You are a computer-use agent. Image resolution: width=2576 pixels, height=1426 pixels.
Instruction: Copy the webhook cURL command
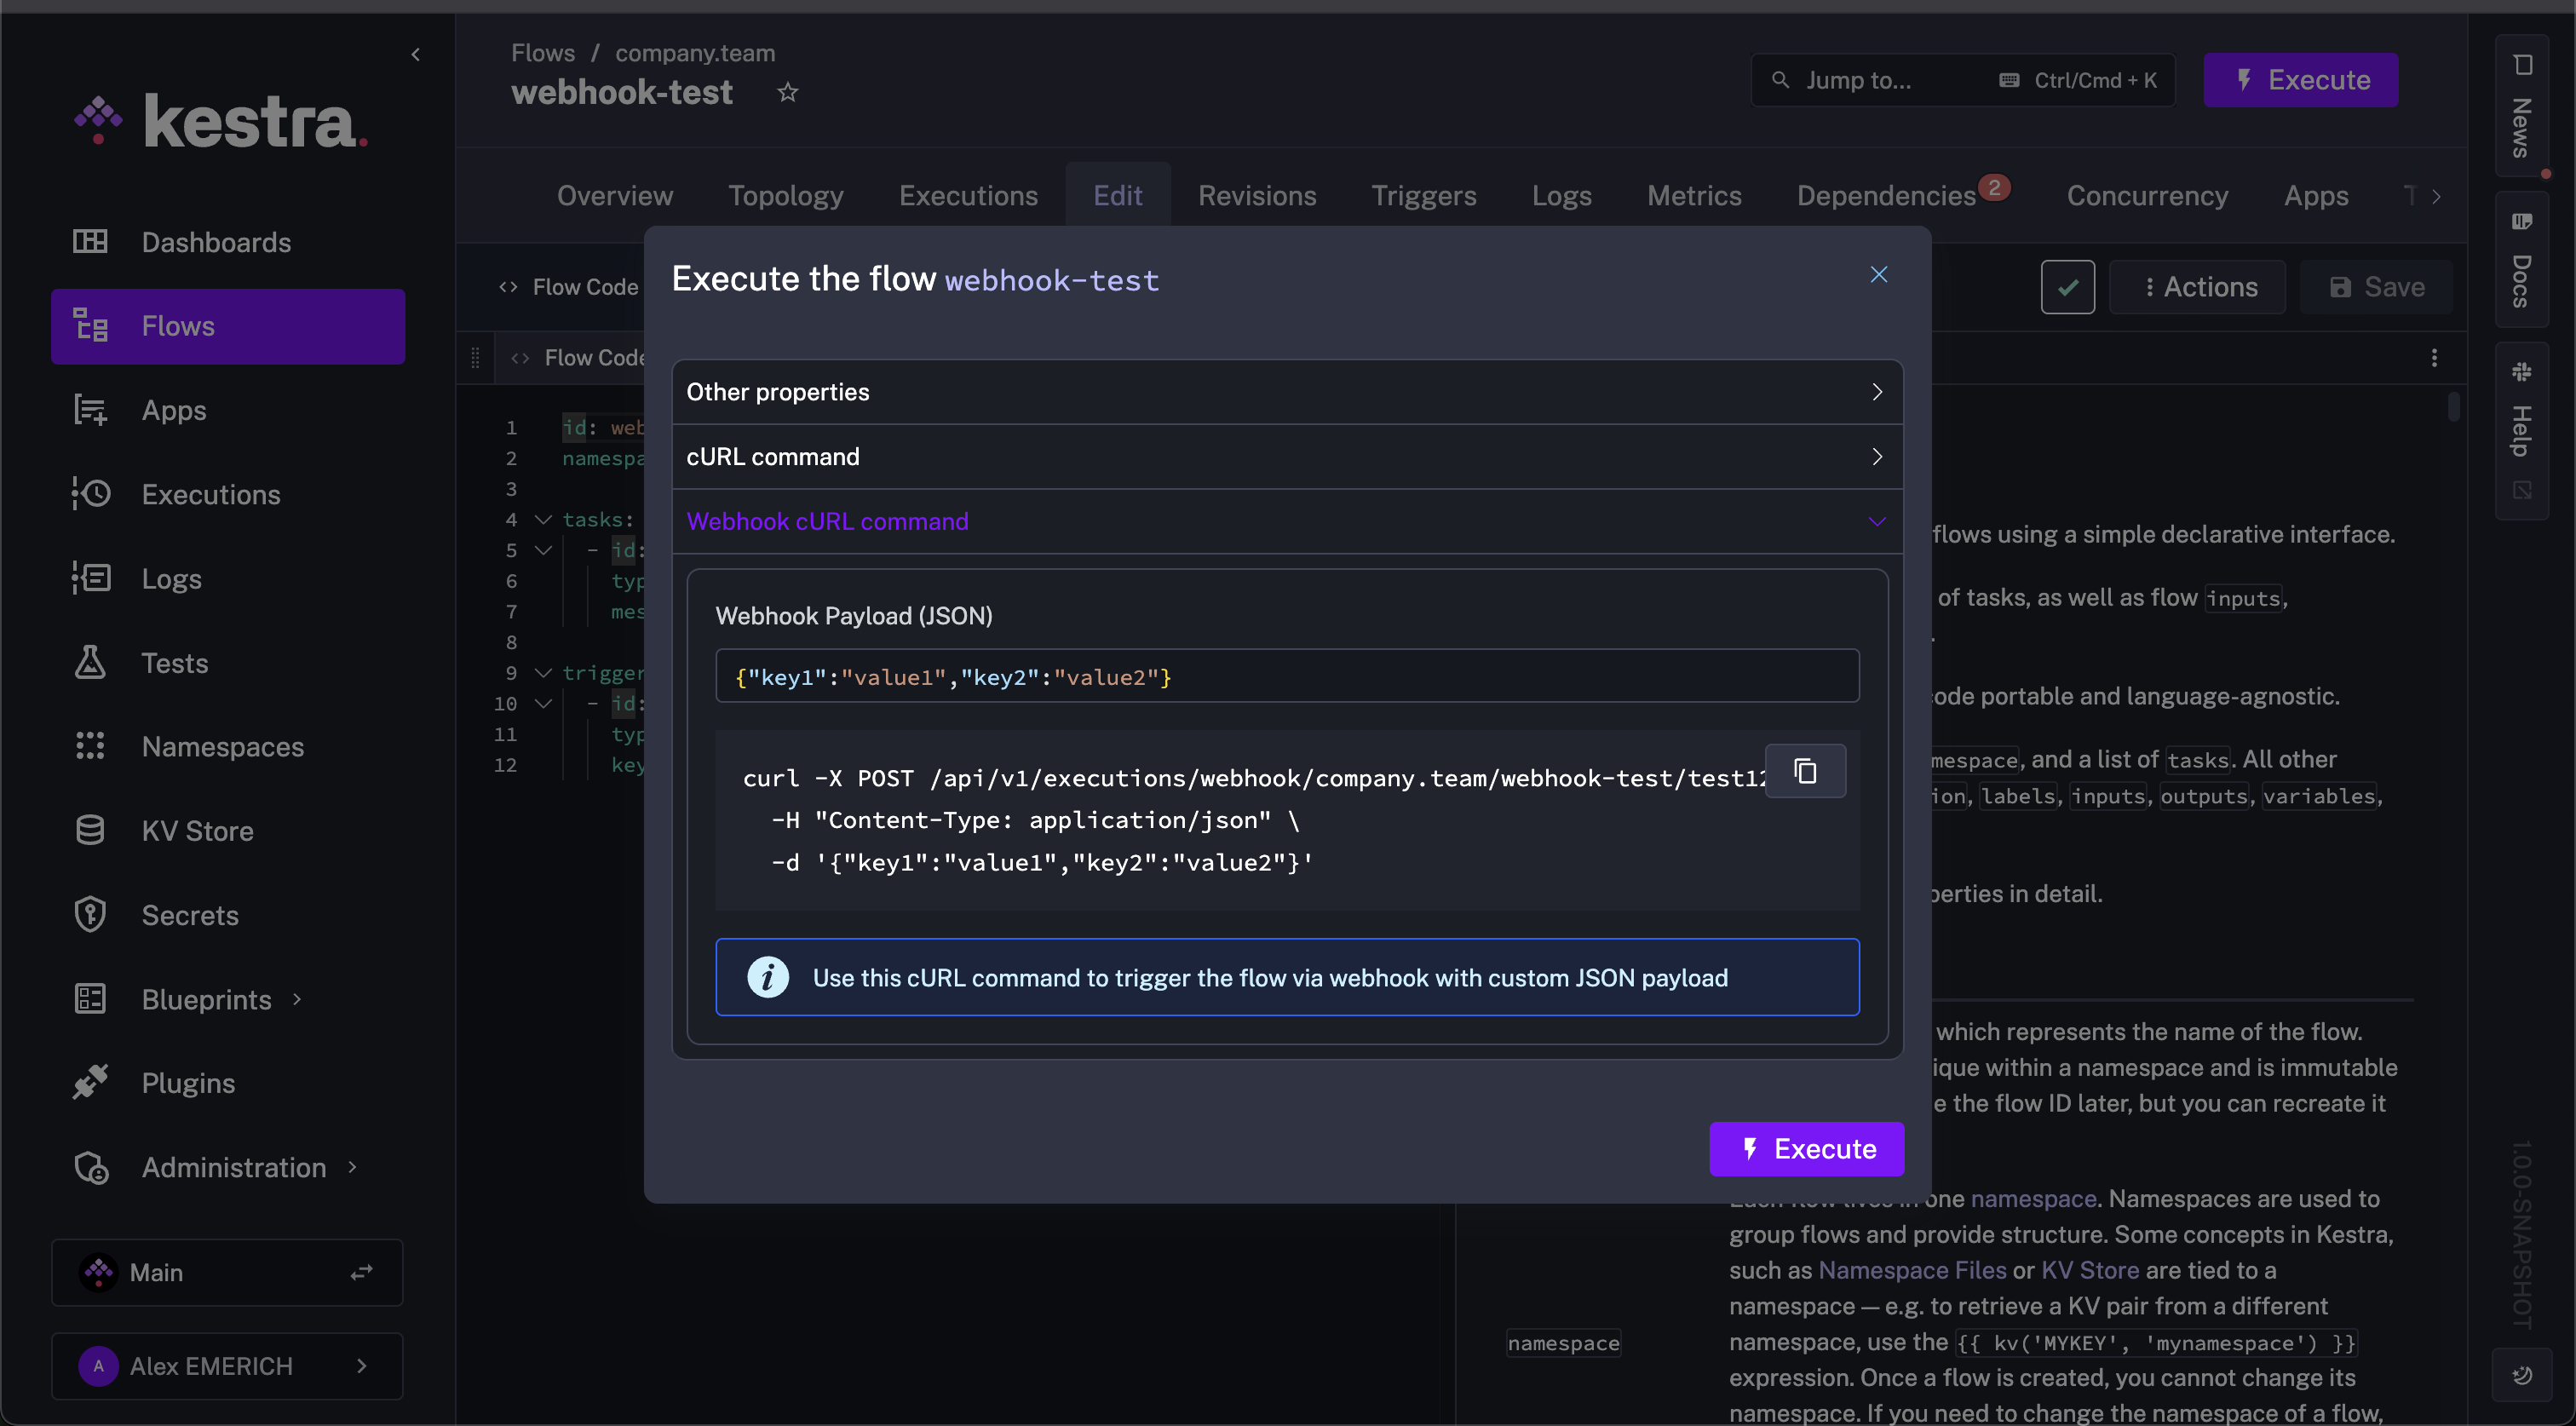(x=1805, y=771)
